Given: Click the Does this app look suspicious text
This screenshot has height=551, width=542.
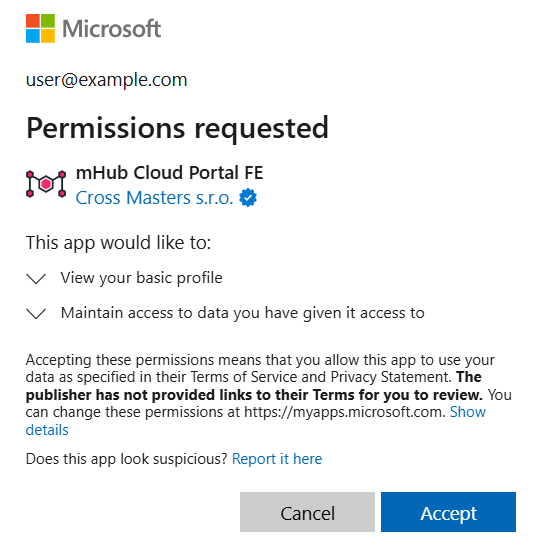Looking at the screenshot, I should click(127, 459).
